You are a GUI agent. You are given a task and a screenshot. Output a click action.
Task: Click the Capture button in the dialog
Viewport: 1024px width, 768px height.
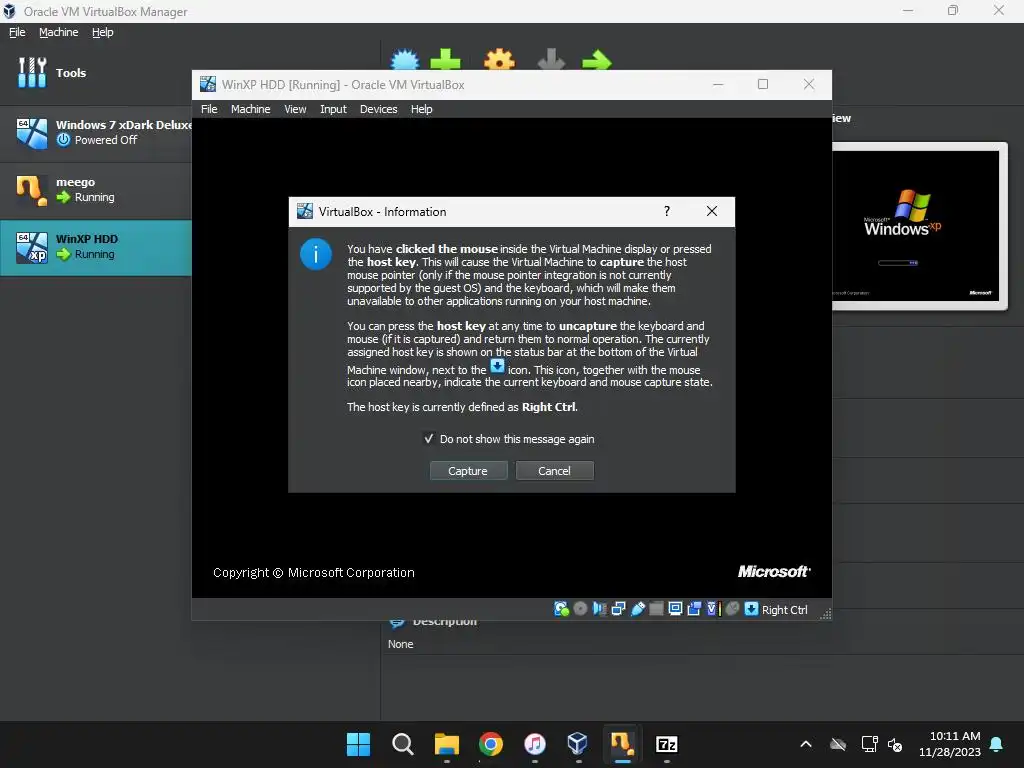point(468,471)
